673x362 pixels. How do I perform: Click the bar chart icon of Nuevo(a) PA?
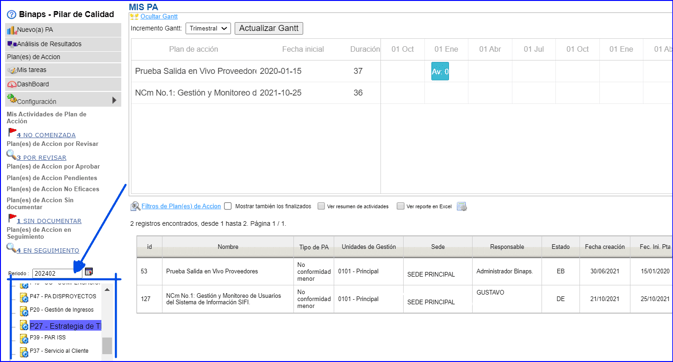click(x=12, y=30)
